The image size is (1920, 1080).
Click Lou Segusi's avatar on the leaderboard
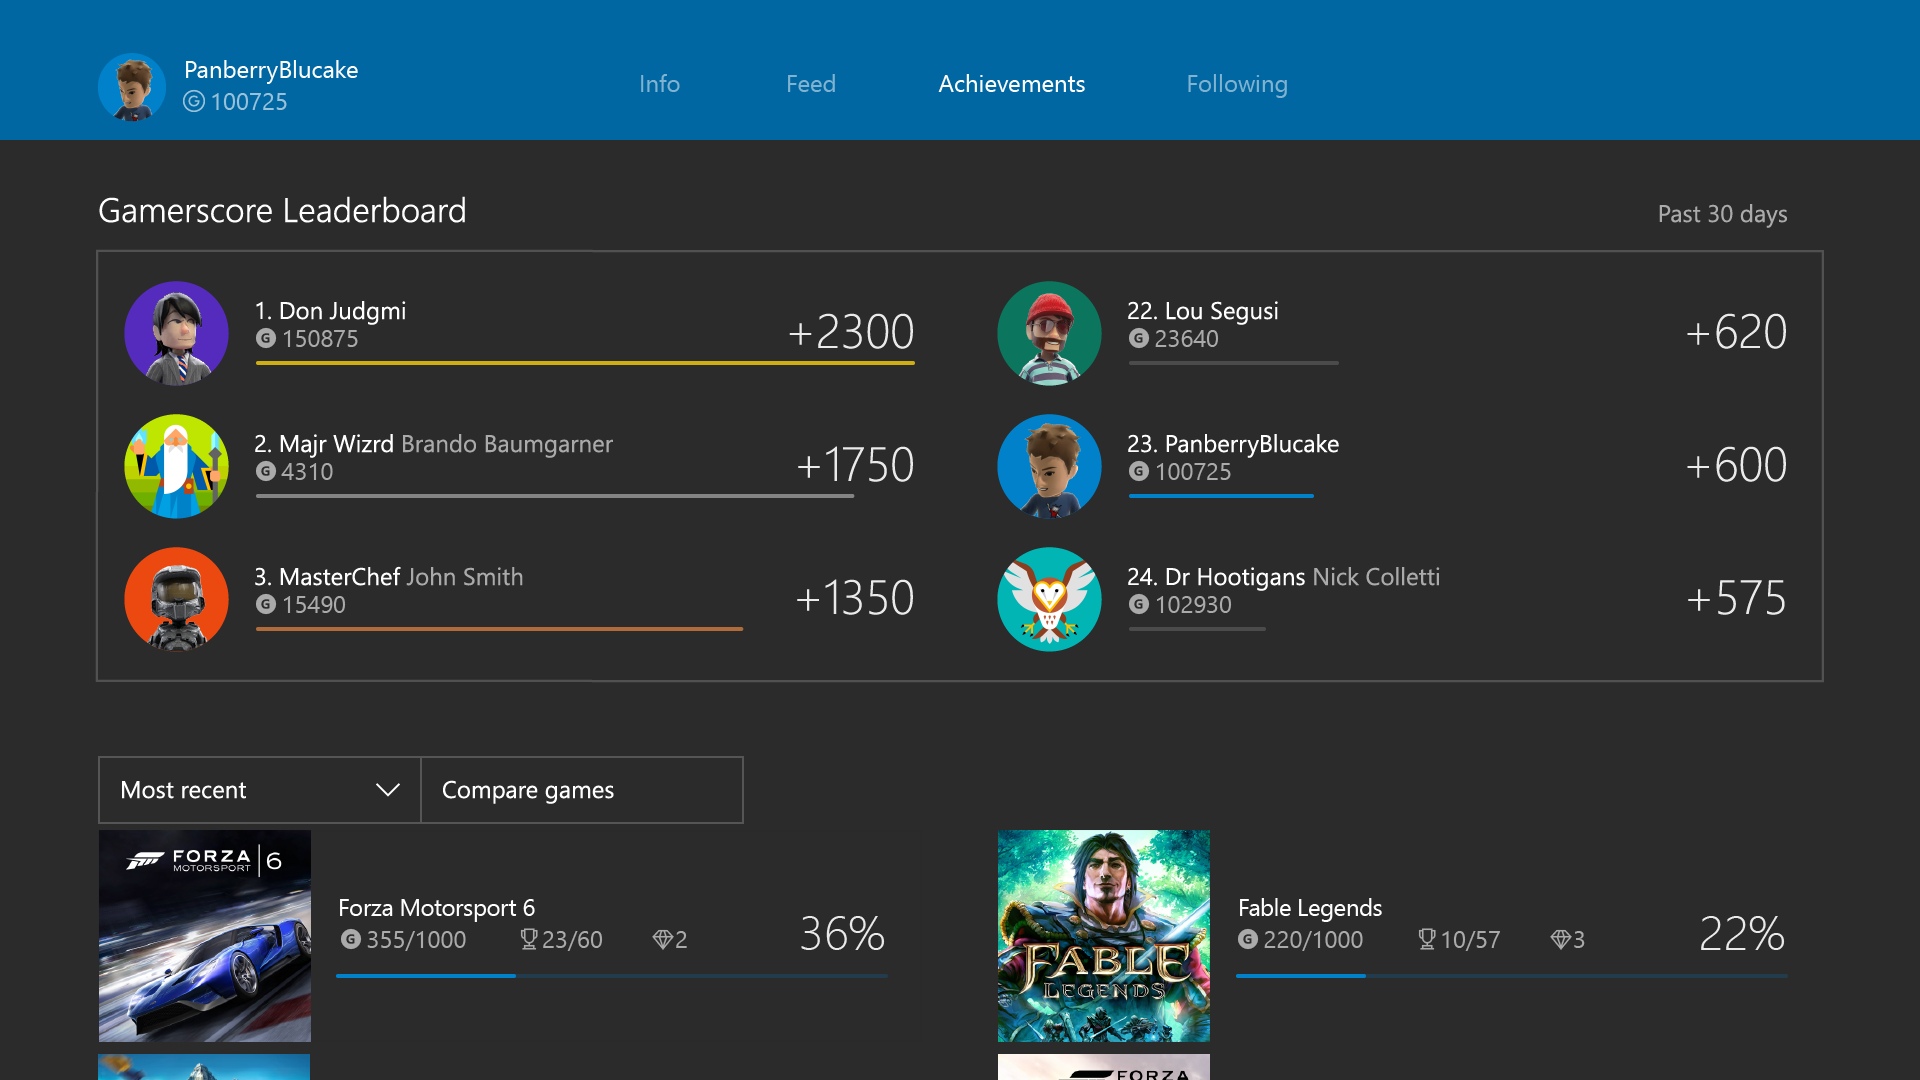pyautogui.click(x=1049, y=333)
